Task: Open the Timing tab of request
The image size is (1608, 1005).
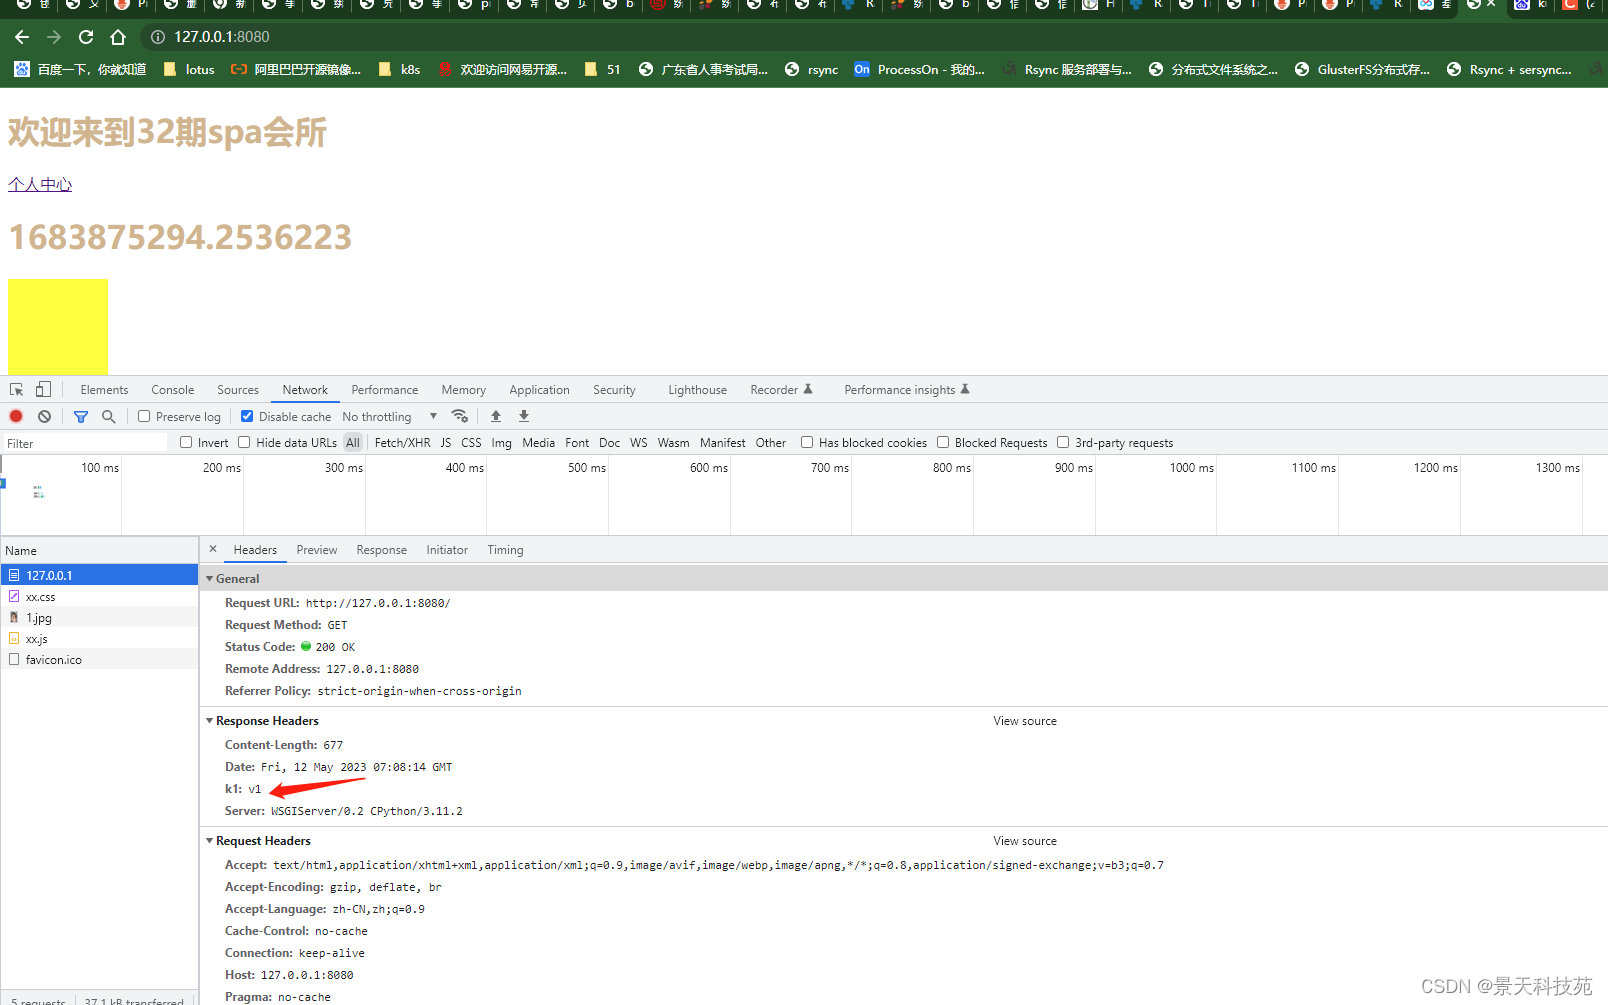Action: [505, 550]
